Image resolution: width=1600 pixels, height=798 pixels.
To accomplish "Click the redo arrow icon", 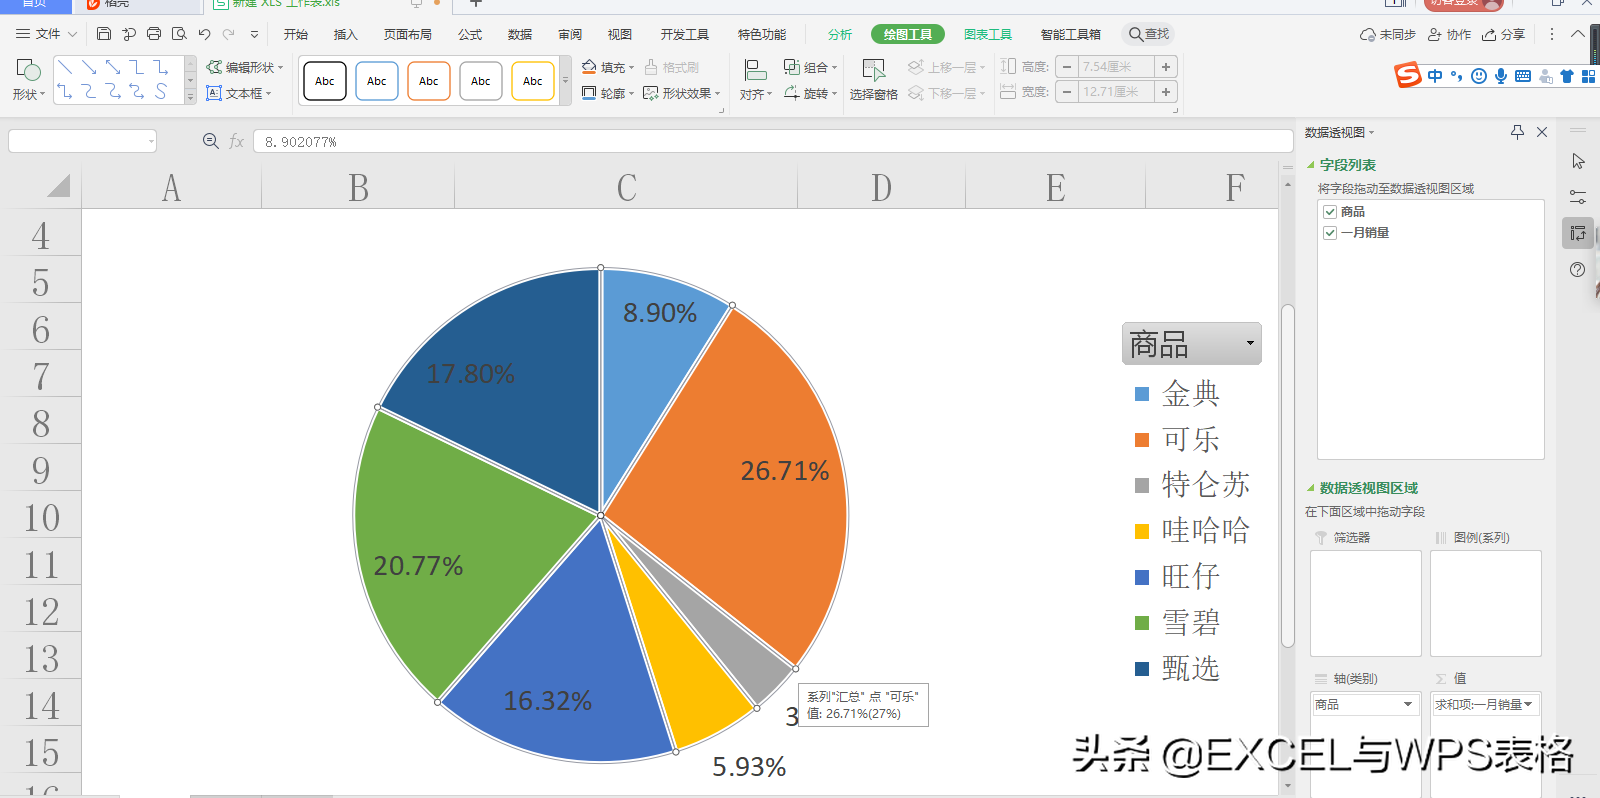I will click(x=229, y=34).
